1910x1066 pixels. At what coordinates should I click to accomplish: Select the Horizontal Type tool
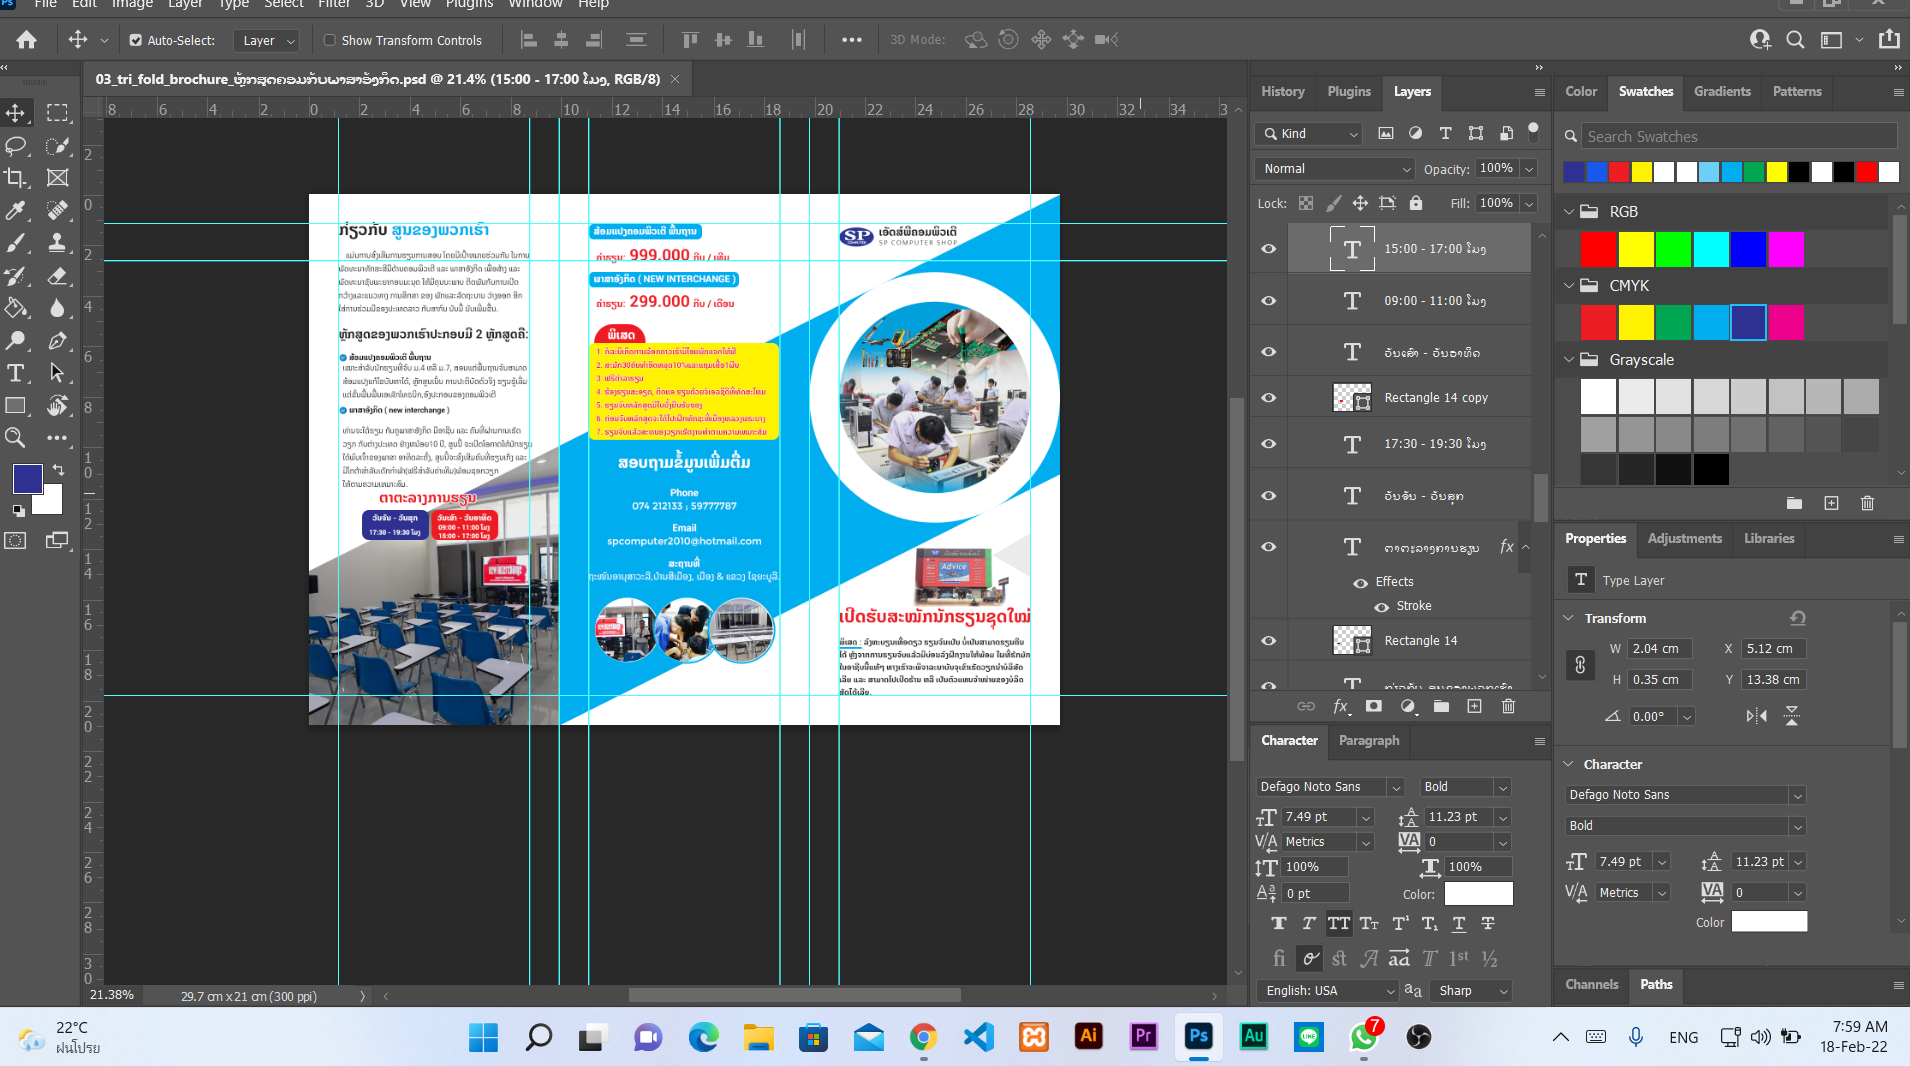(x=16, y=373)
